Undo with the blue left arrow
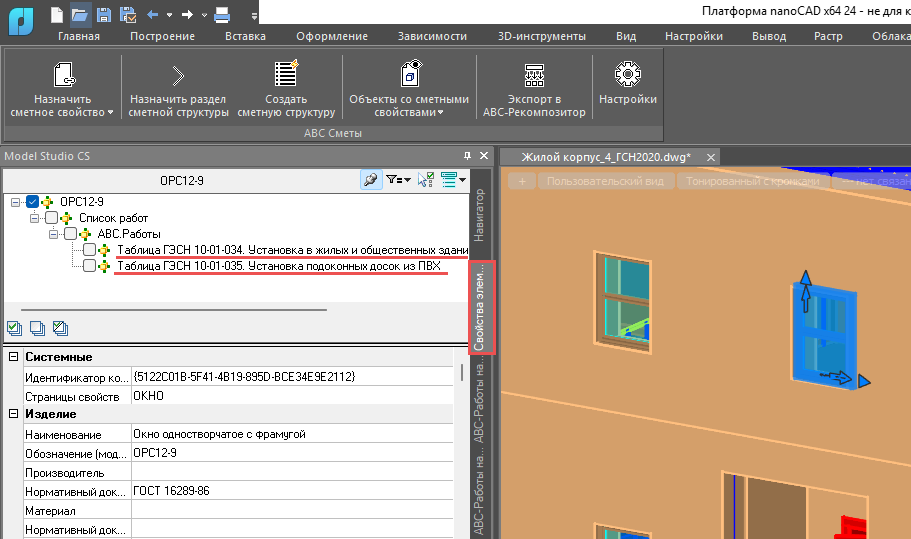The height and width of the screenshot is (539, 911). (x=153, y=15)
